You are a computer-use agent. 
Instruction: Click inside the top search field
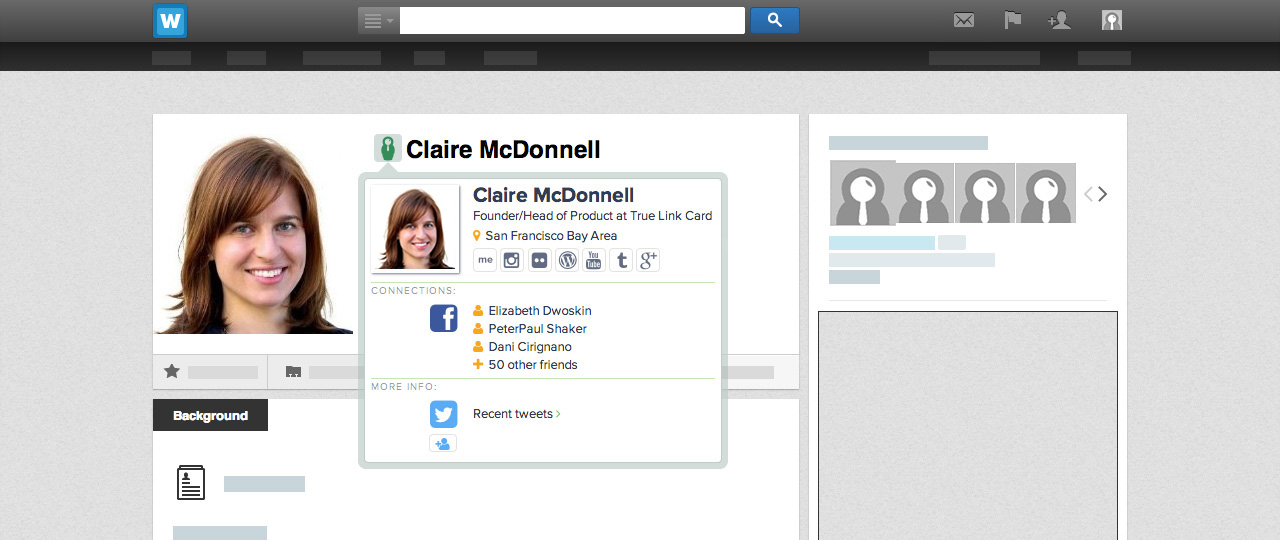572,21
